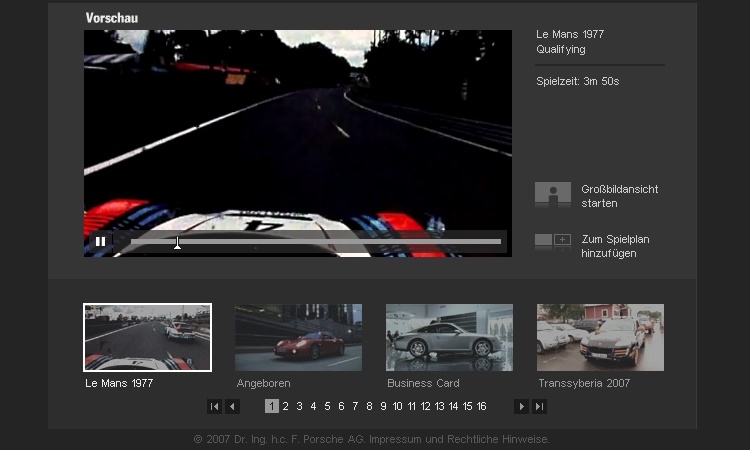Go to page 13
This screenshot has width=750, height=450.
(440, 406)
